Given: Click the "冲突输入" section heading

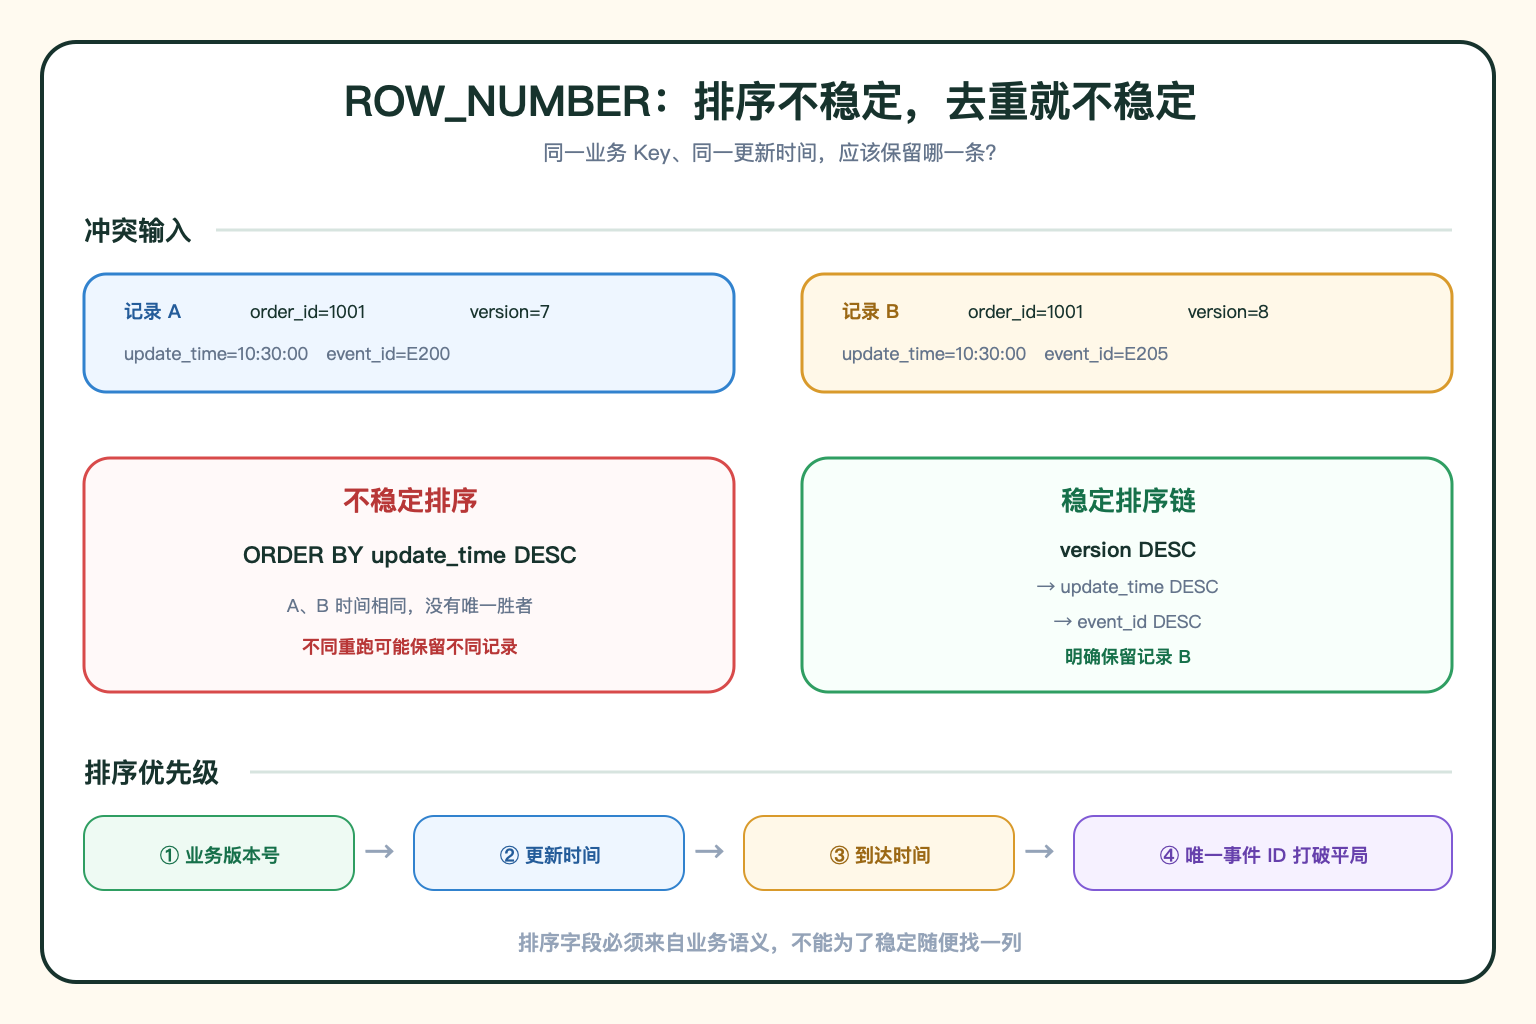Looking at the screenshot, I should (137, 231).
